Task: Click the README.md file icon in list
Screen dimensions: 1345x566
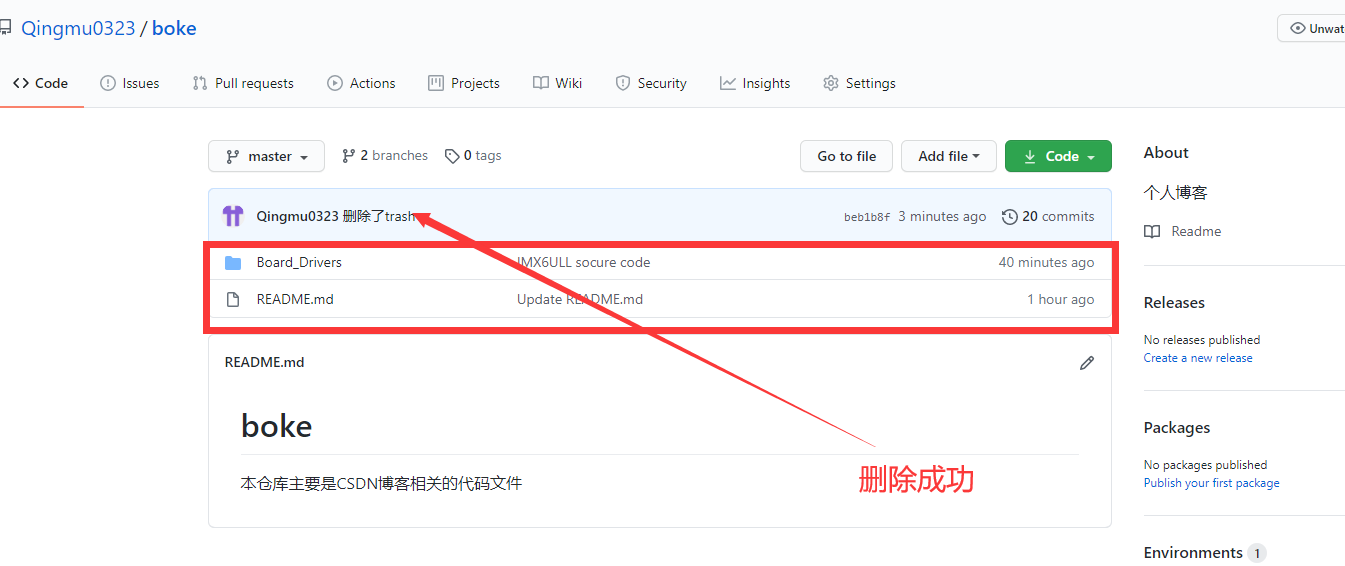Action: coord(233,299)
